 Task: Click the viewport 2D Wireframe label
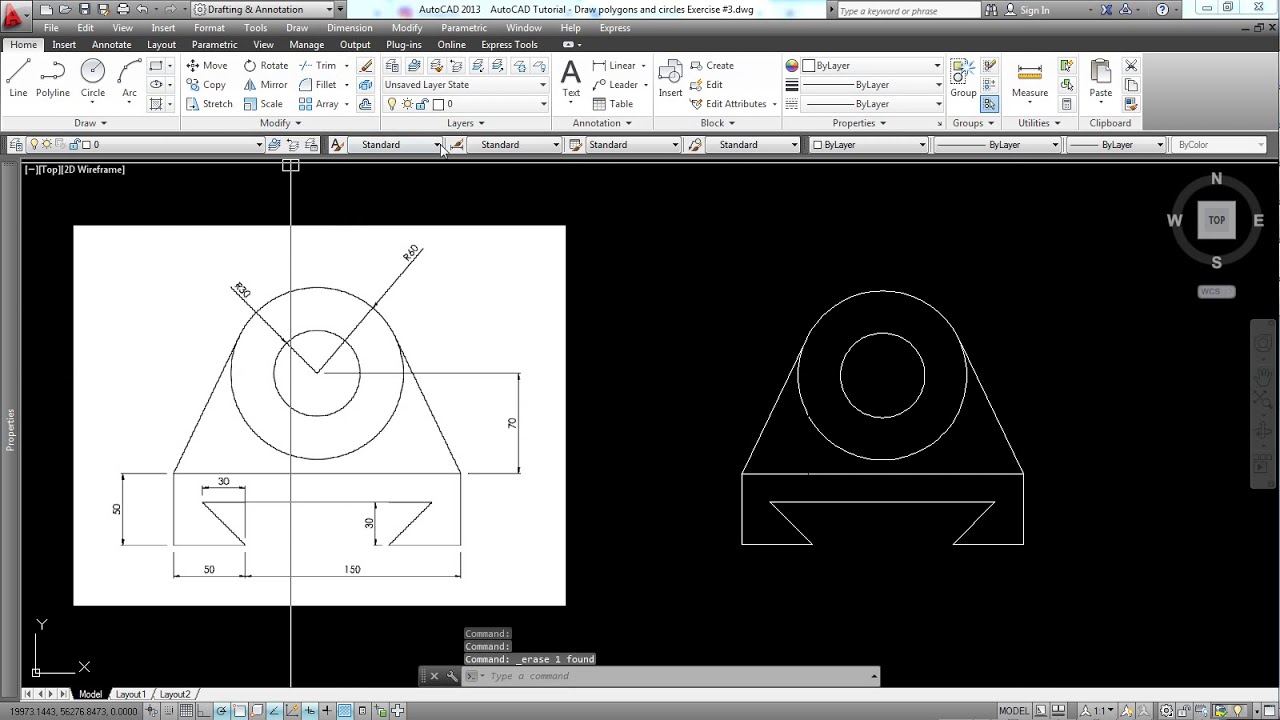click(x=94, y=170)
